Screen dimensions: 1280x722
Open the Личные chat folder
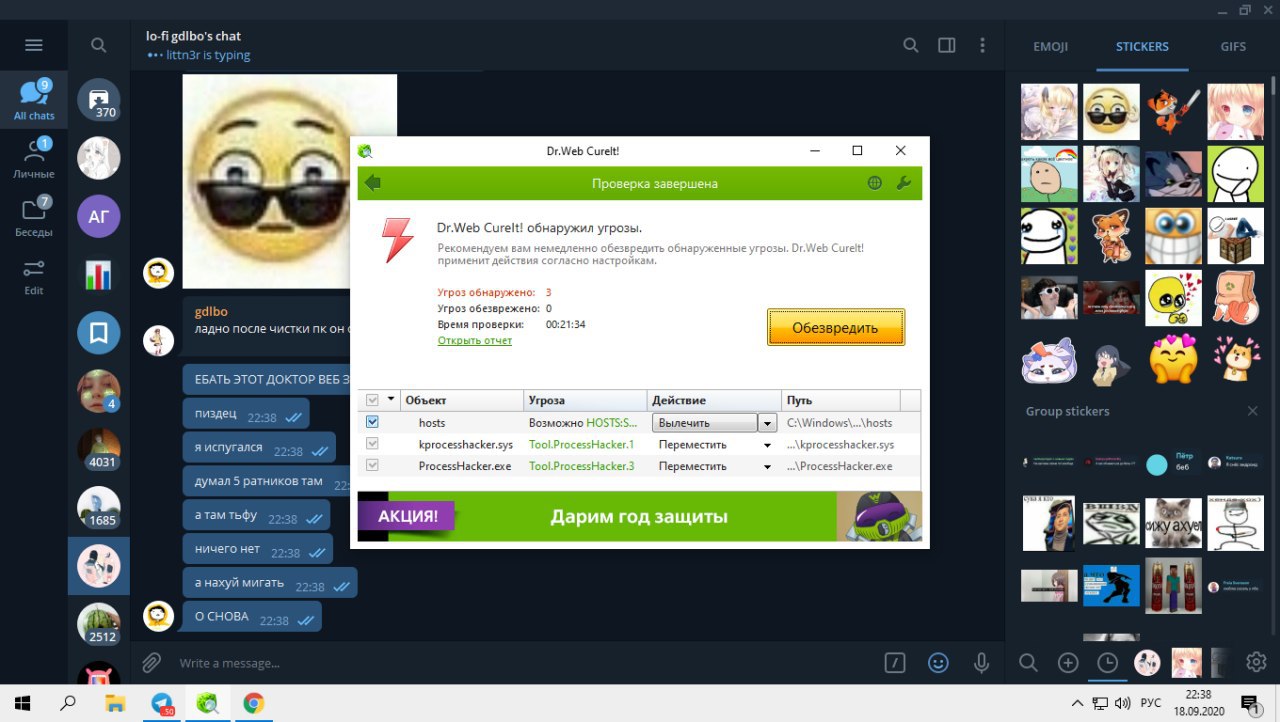pyautogui.click(x=34, y=159)
